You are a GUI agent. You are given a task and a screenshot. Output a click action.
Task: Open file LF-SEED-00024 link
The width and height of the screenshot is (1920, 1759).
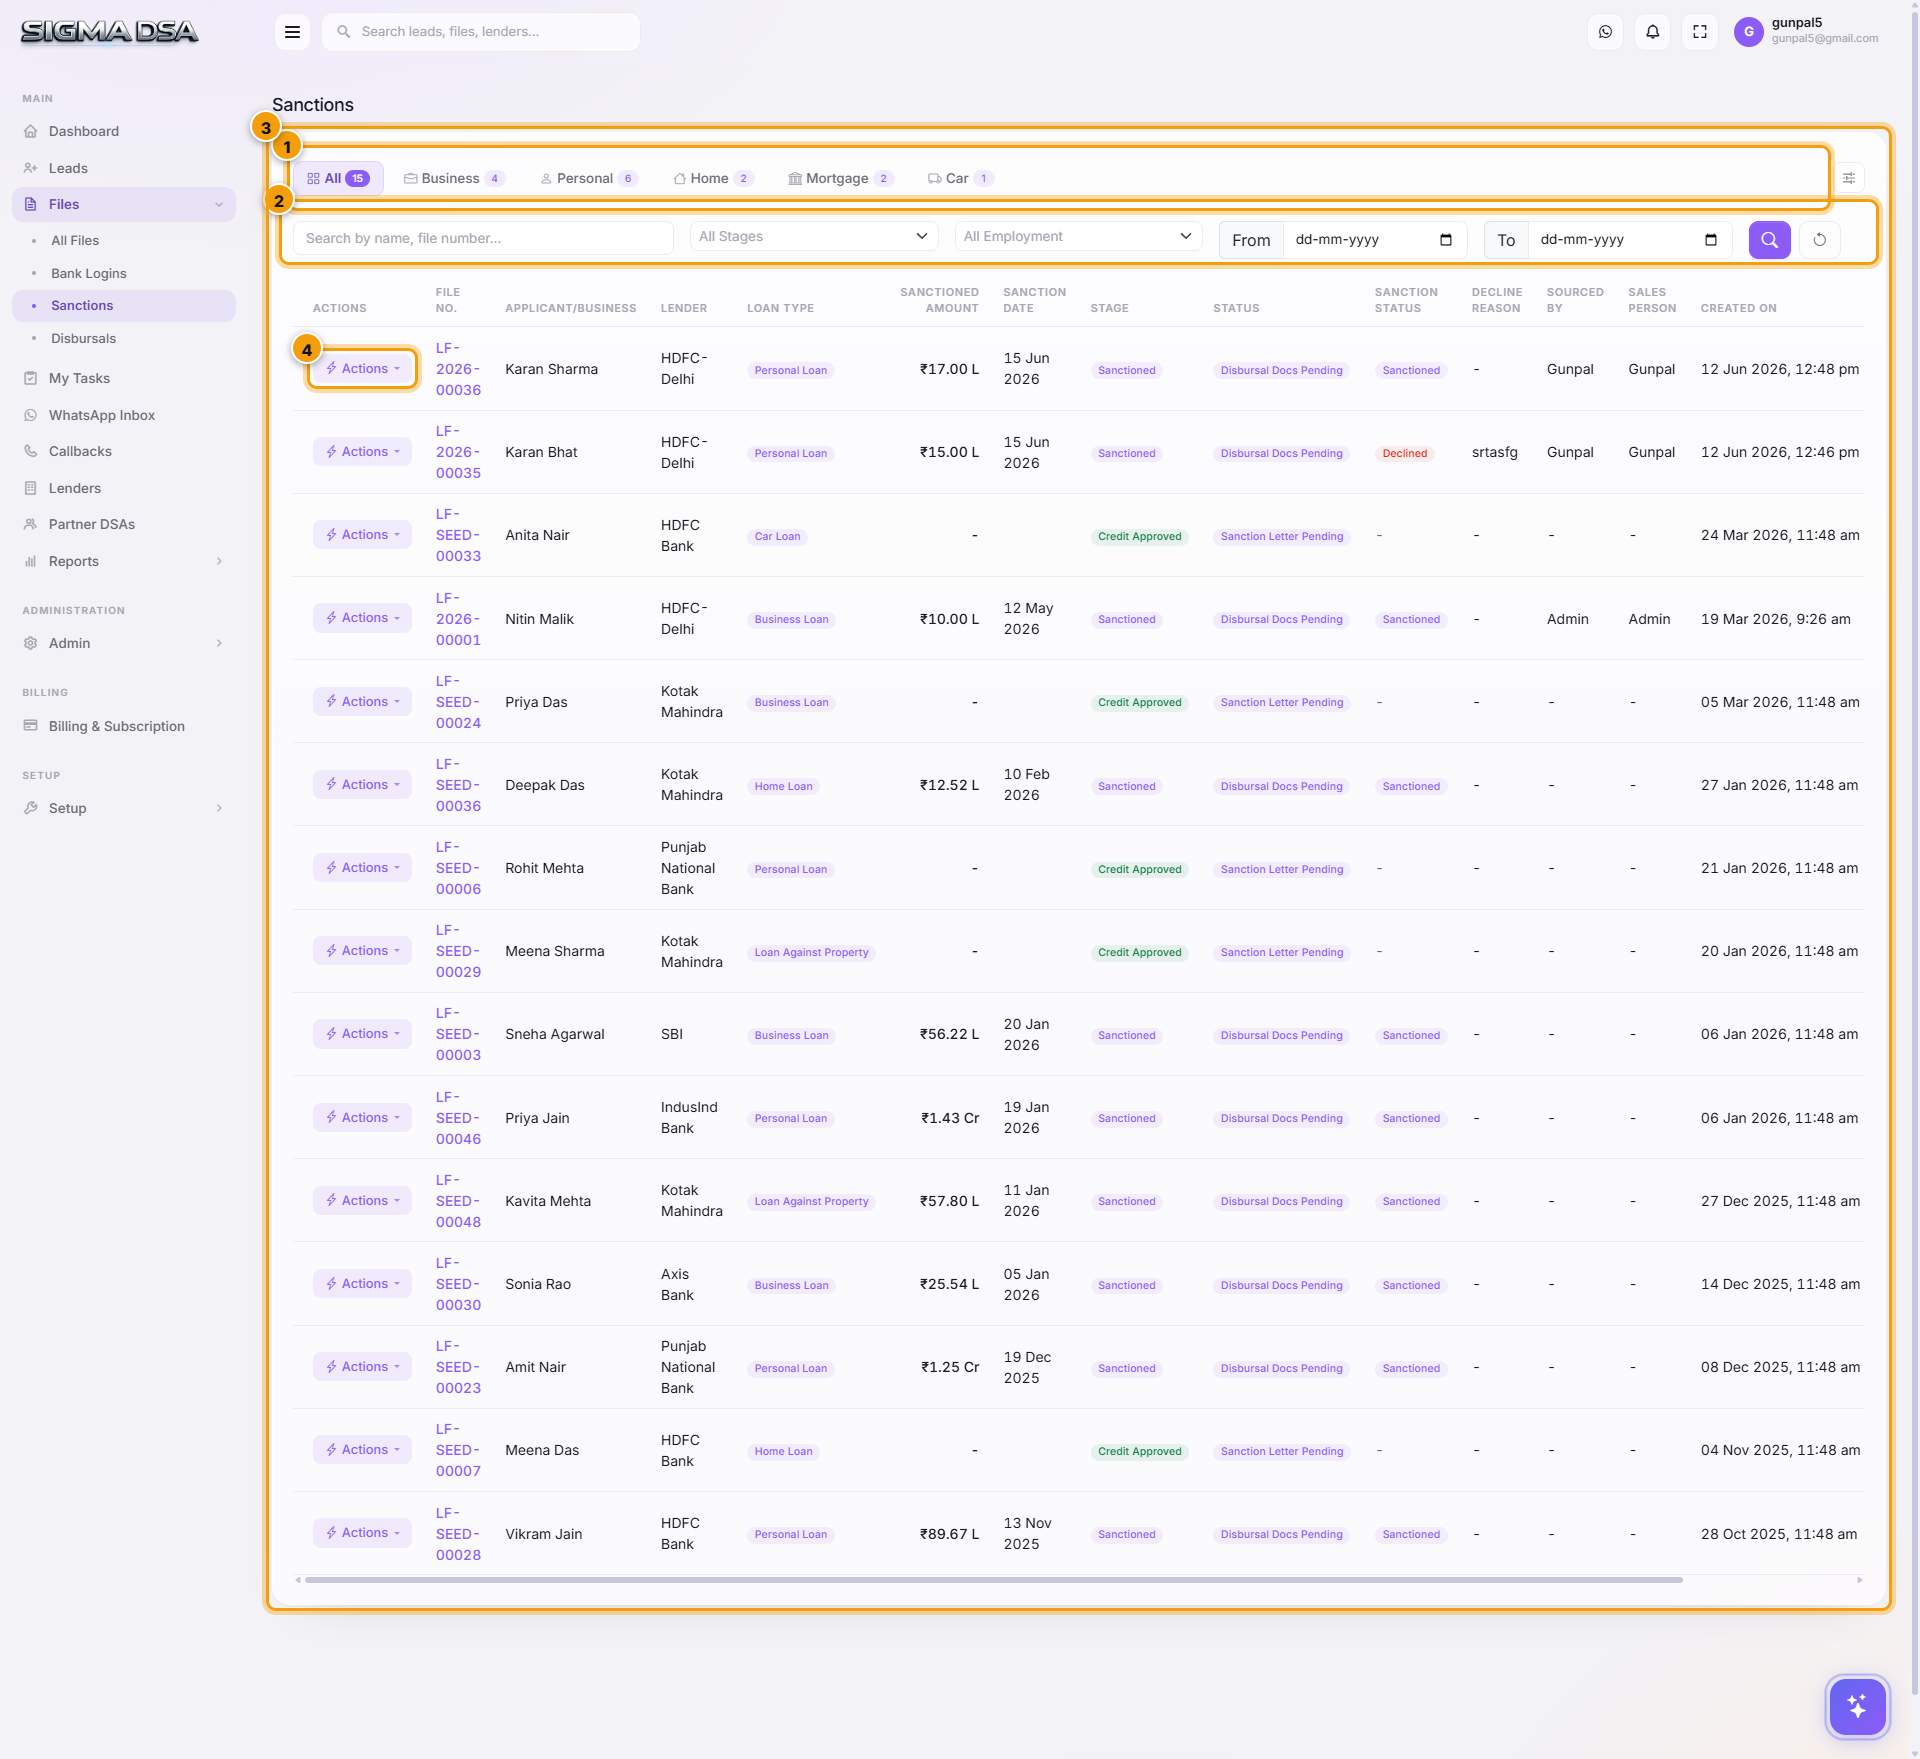click(458, 702)
